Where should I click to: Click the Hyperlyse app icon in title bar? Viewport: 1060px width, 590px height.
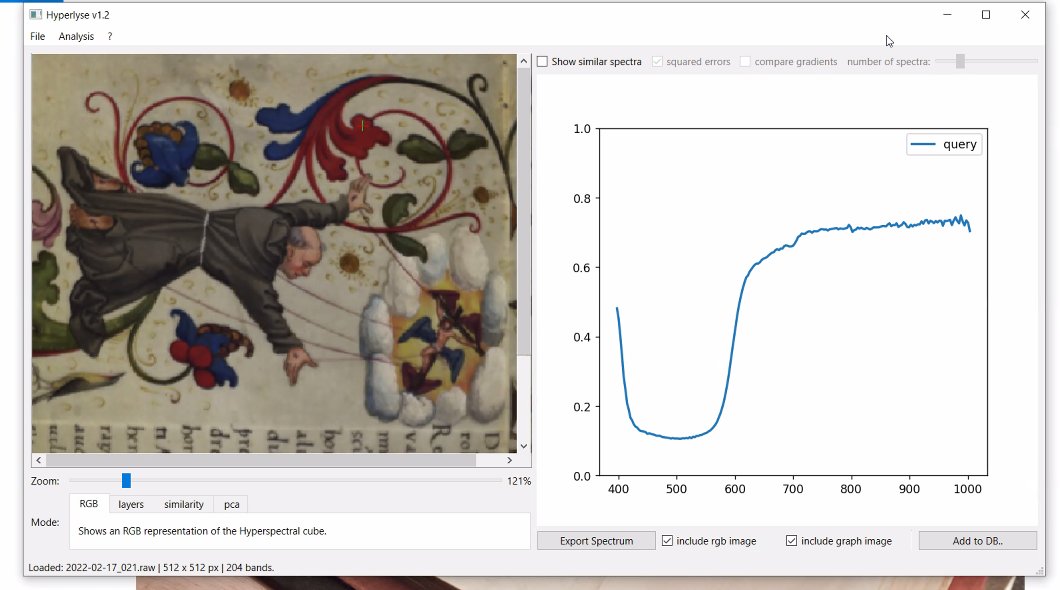point(36,14)
